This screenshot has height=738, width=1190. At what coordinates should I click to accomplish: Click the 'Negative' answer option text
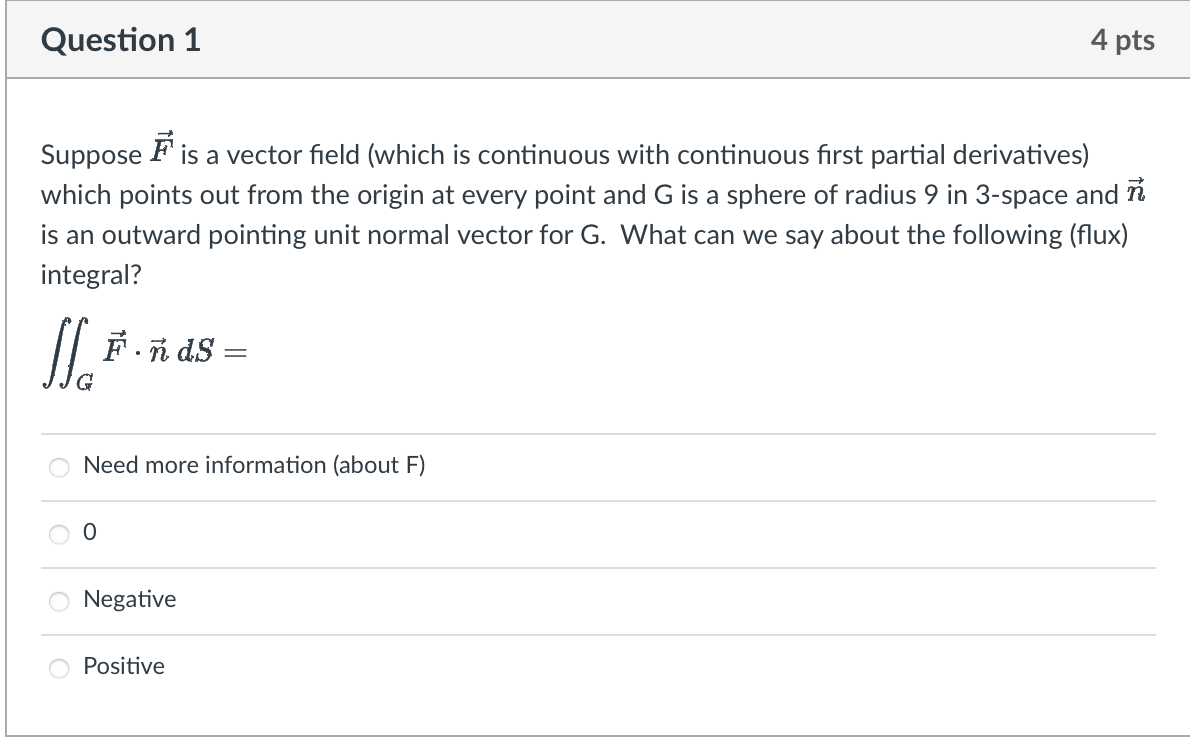[x=130, y=599]
